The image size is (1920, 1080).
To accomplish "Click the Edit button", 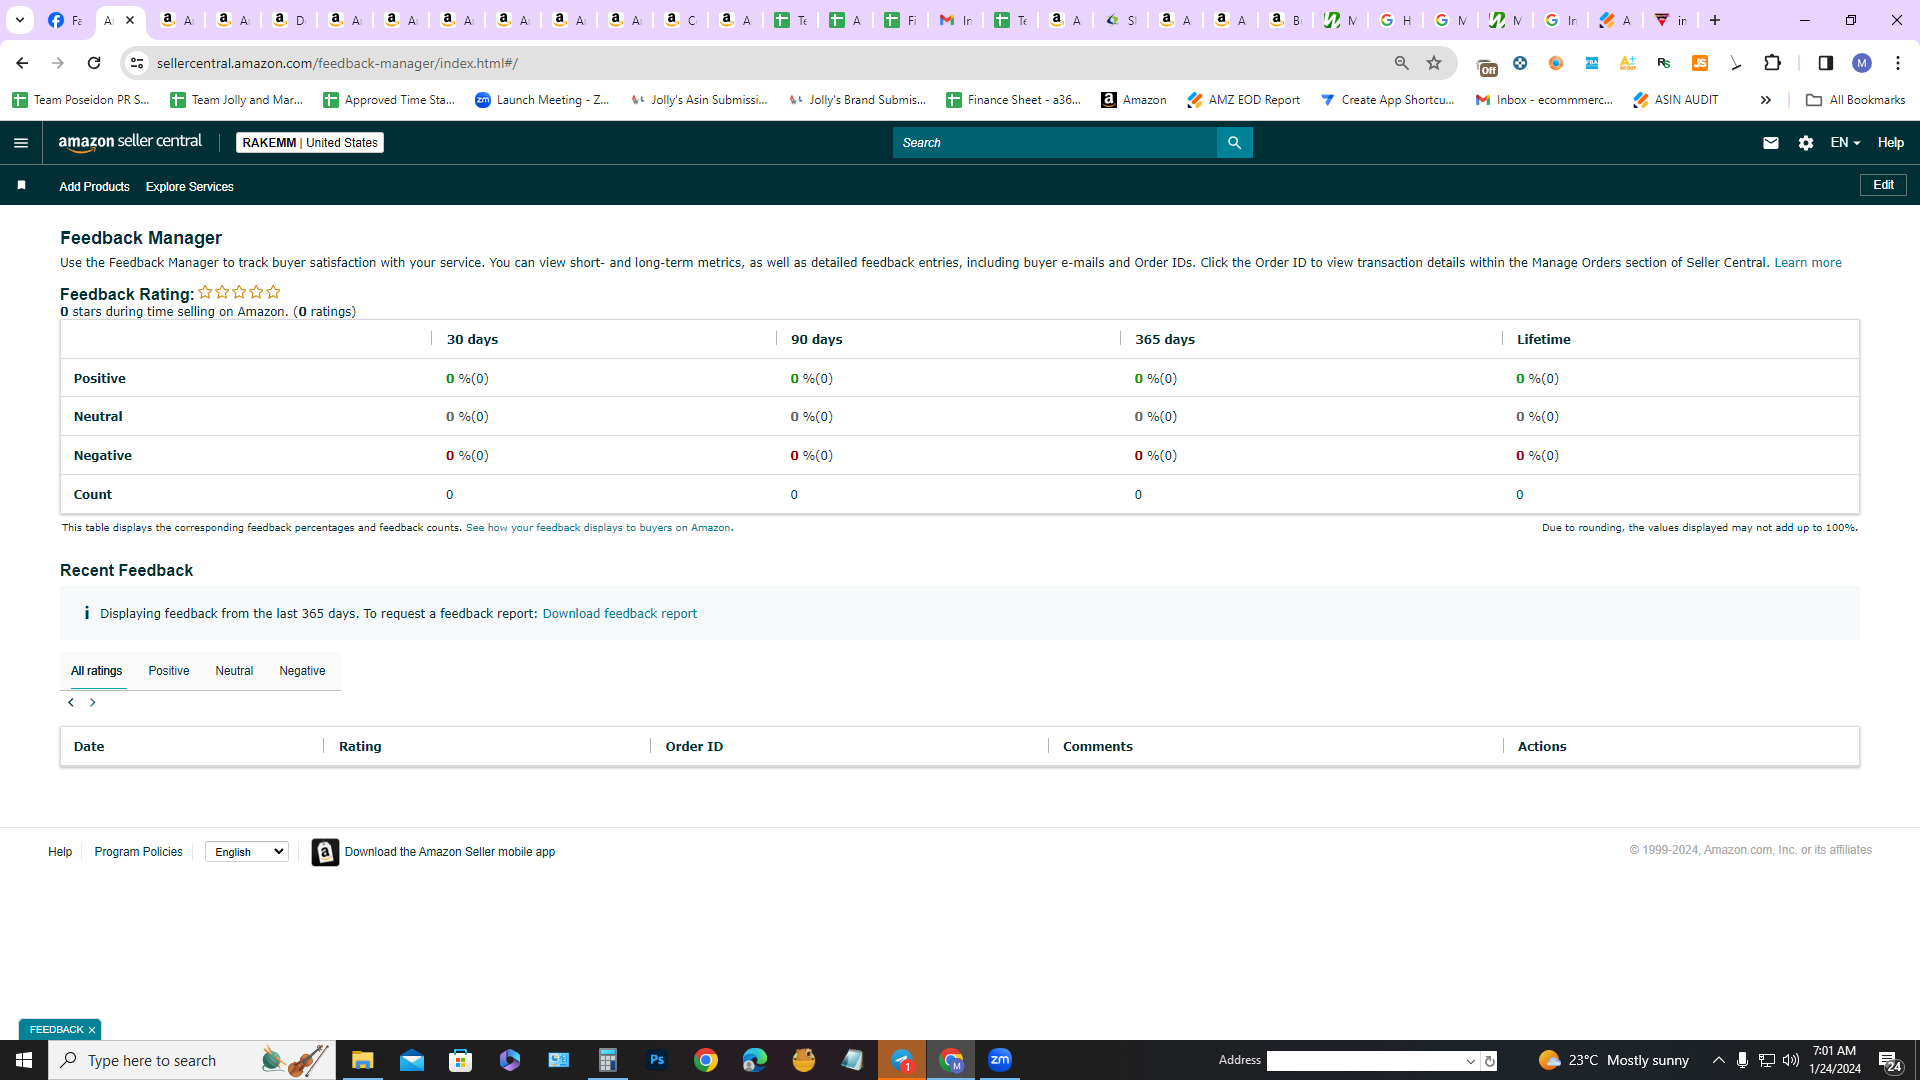I will click(x=1883, y=185).
